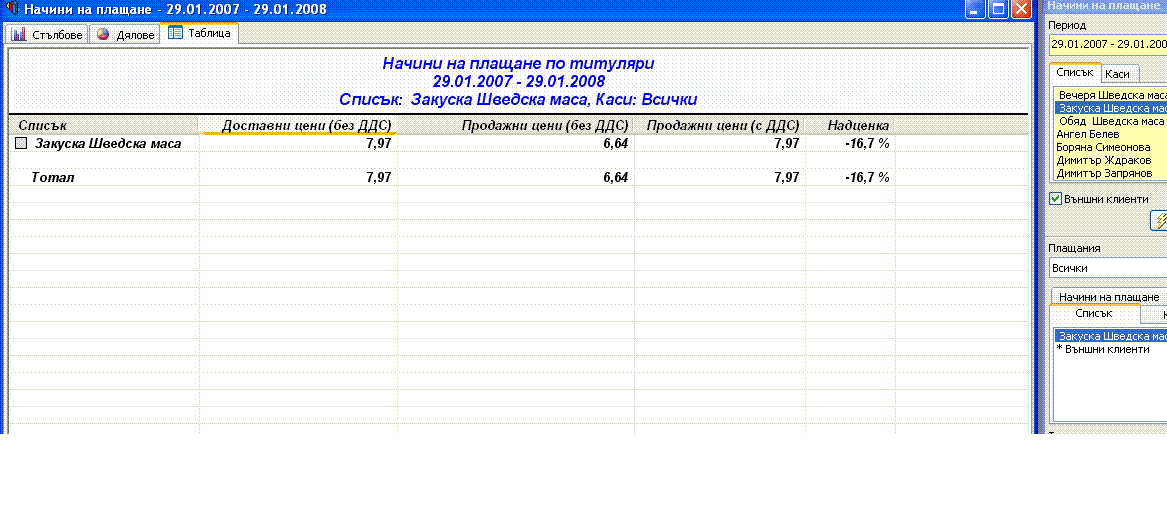Click the bar chart icon on Стълбове tab

pos(19,34)
